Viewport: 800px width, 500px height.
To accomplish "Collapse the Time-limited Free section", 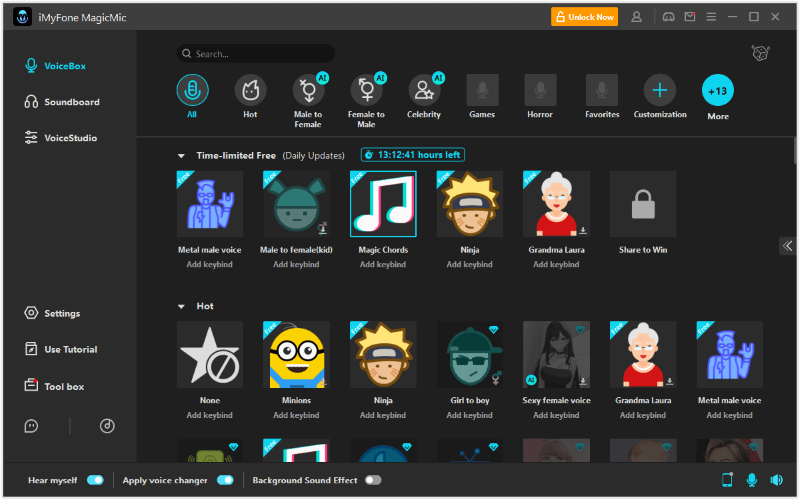I will 181,156.
